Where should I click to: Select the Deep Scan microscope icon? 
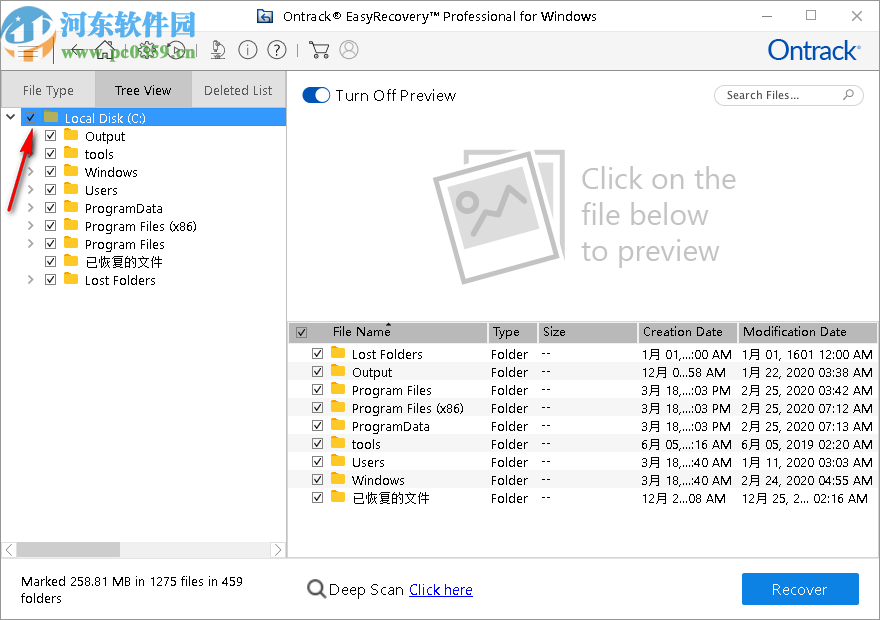pyautogui.click(x=218, y=50)
